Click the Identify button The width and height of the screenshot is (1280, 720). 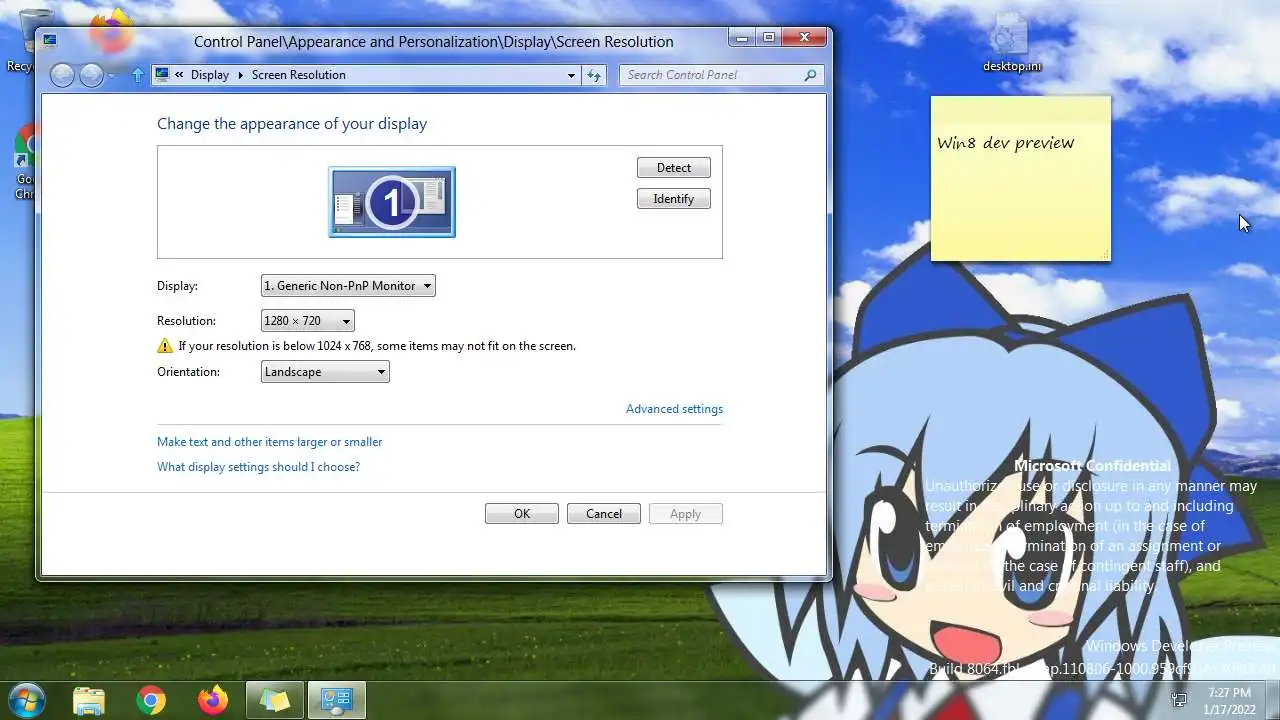point(674,199)
